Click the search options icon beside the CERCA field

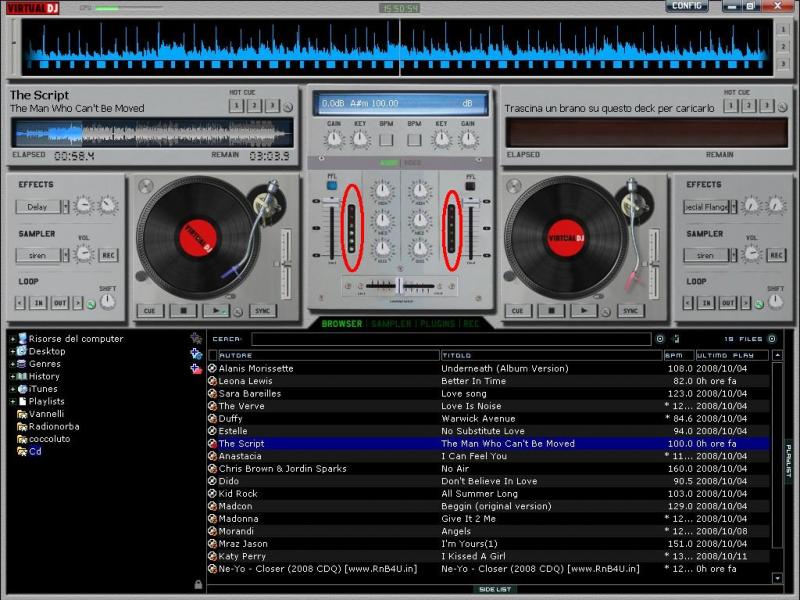point(660,339)
